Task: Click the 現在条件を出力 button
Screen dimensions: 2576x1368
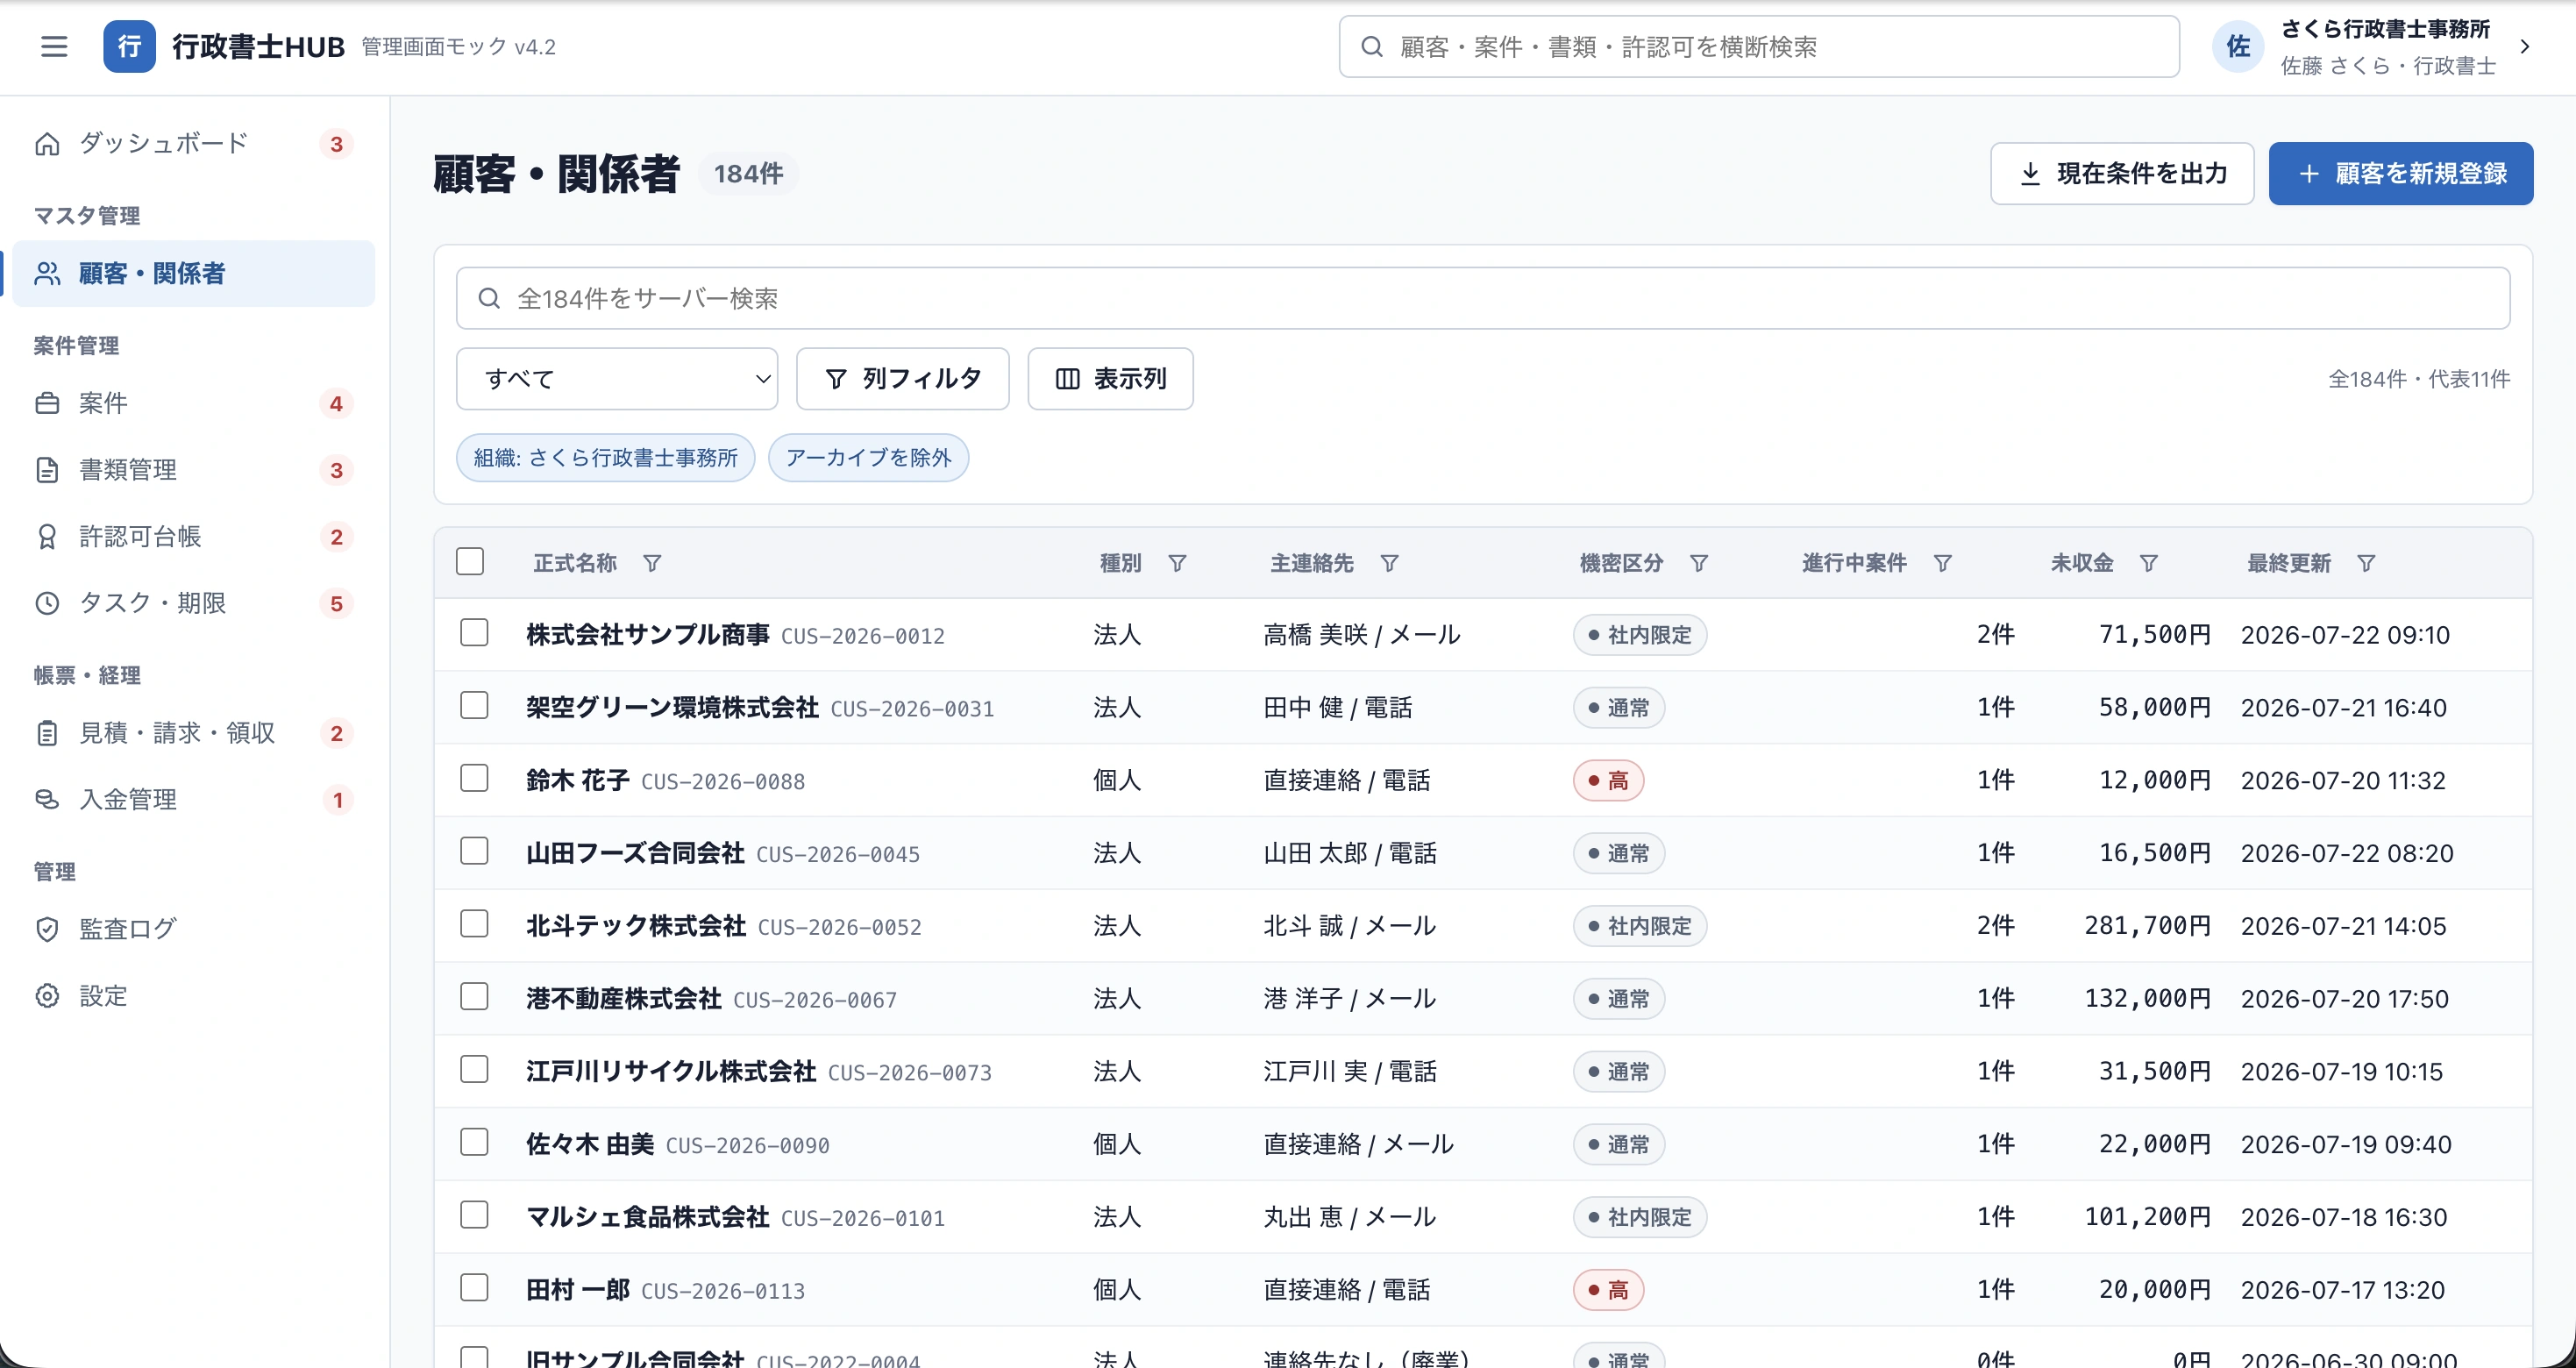Action: 2122,173
